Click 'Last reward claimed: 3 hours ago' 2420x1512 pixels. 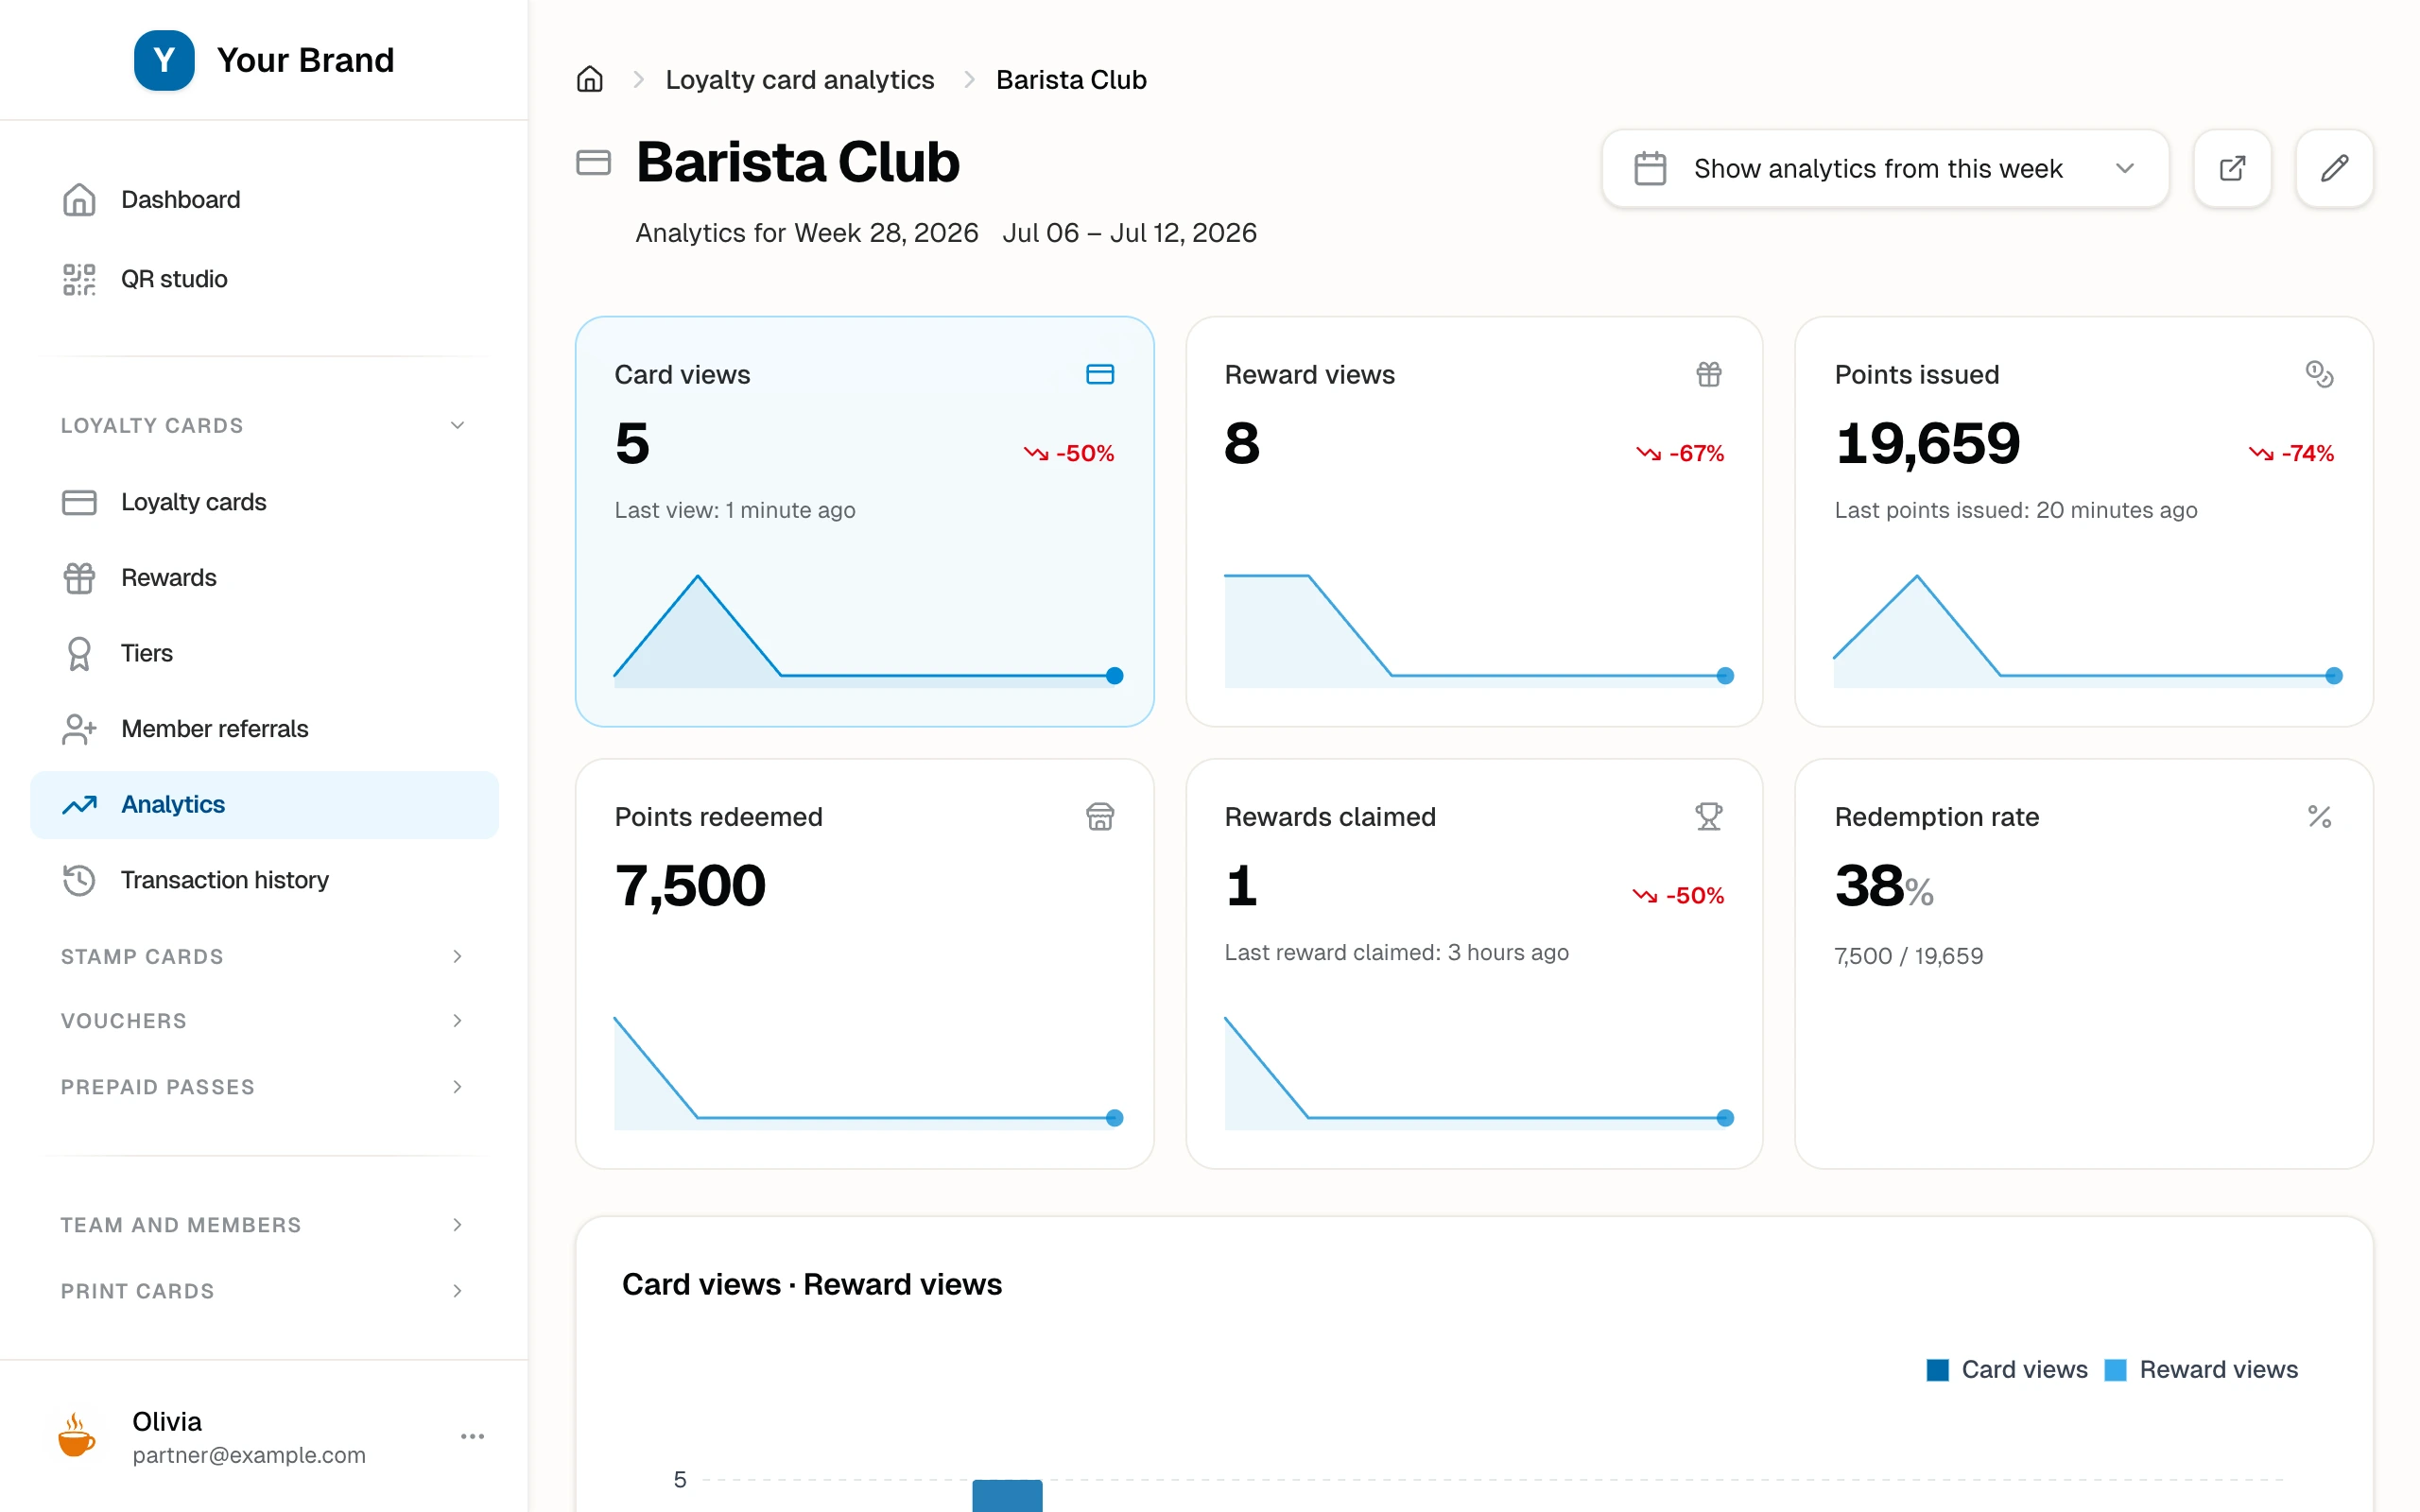[x=1397, y=952]
